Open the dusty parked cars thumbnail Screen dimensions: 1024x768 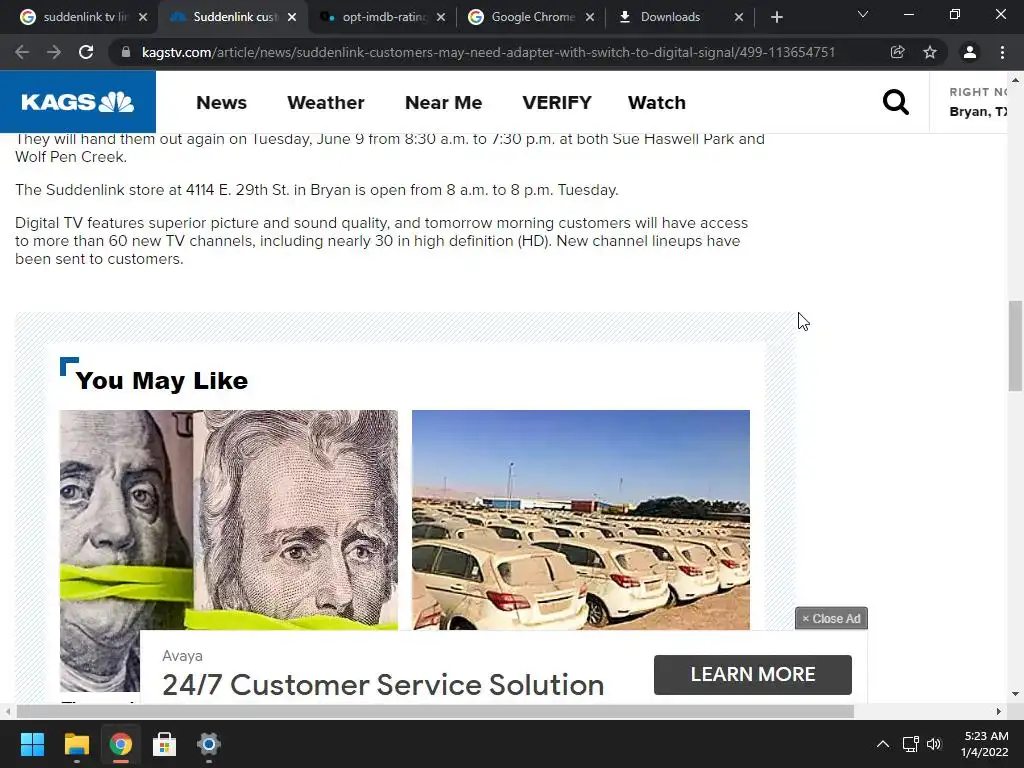coord(581,520)
